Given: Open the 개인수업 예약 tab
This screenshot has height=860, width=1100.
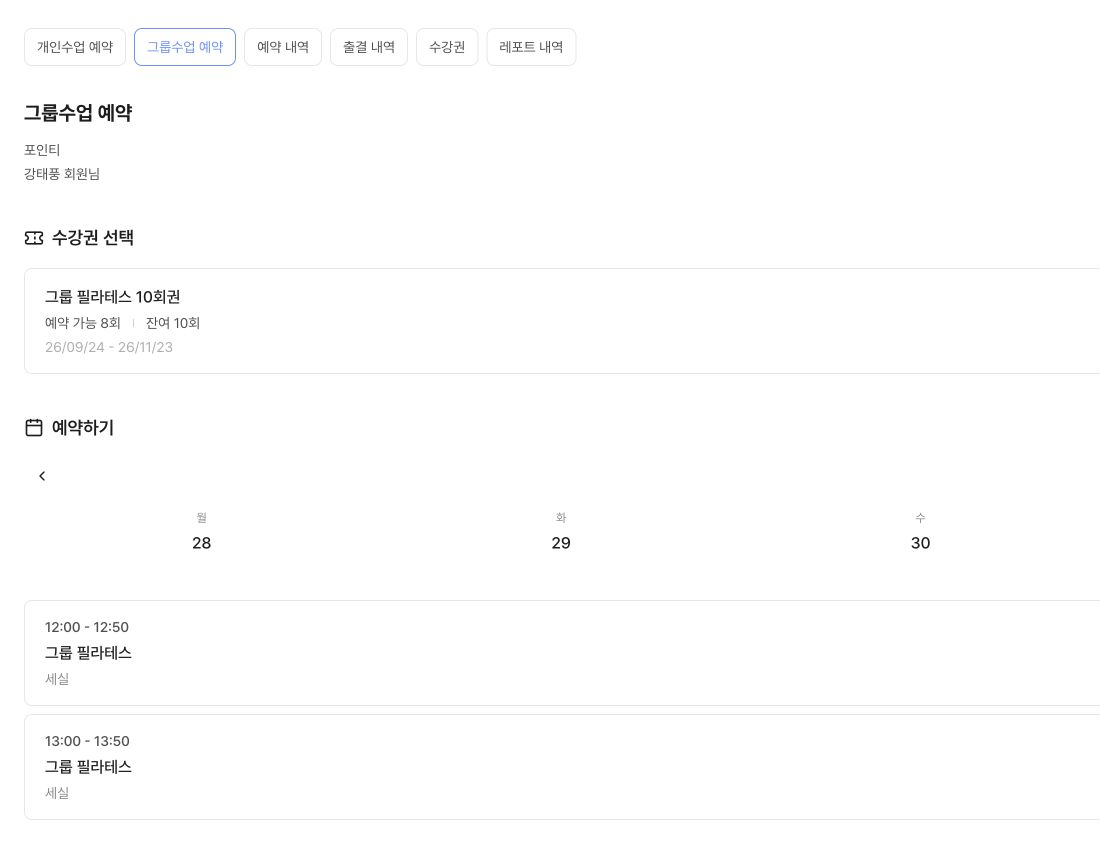Looking at the screenshot, I should click(75, 47).
